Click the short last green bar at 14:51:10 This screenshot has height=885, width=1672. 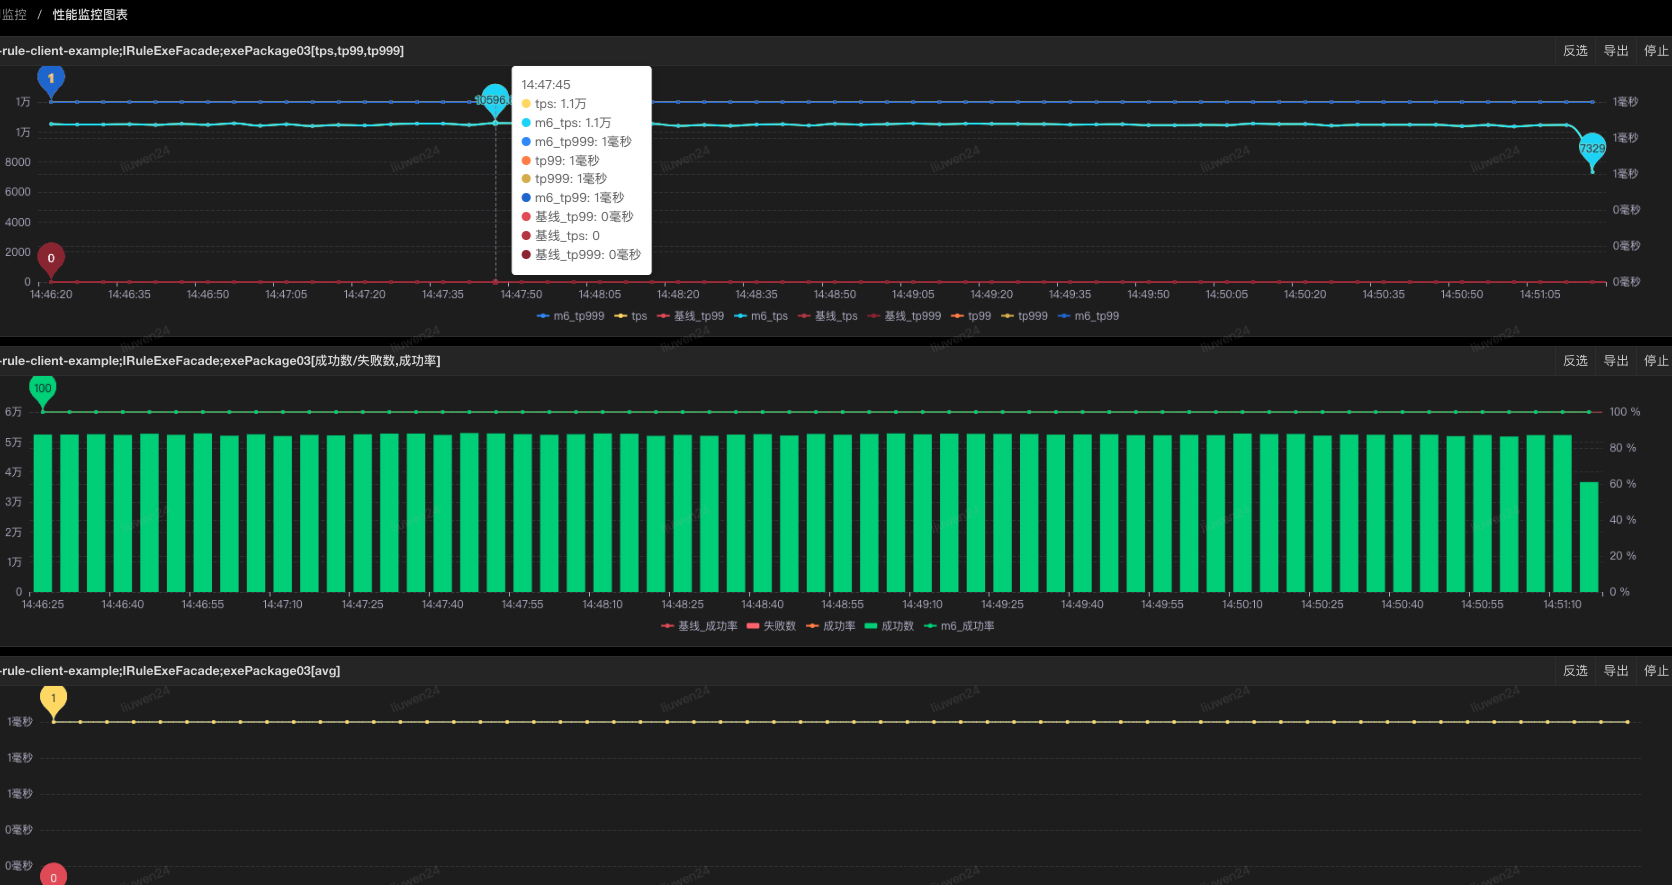point(1589,537)
